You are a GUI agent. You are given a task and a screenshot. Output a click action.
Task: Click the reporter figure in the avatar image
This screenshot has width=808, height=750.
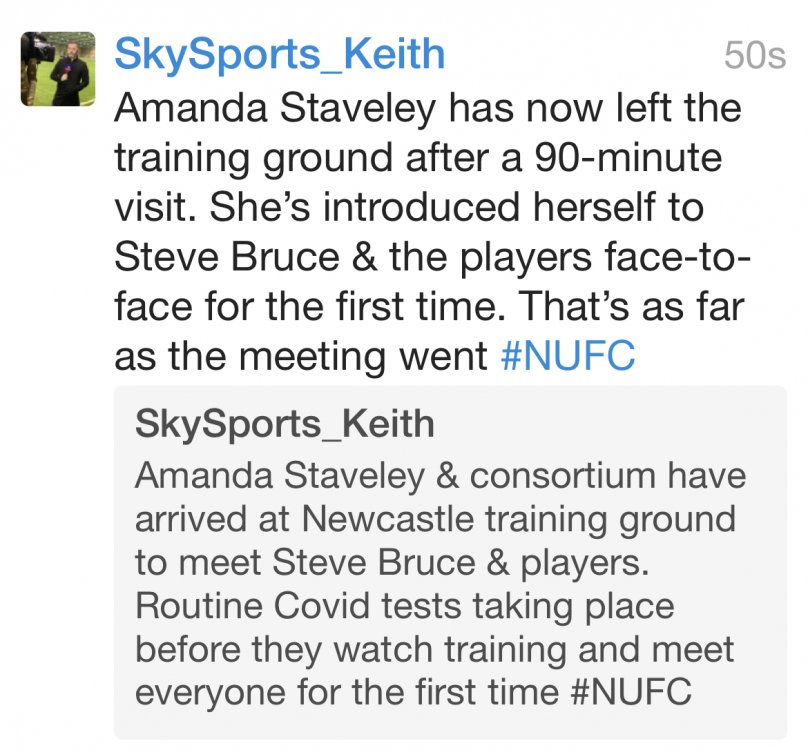click(x=70, y=75)
